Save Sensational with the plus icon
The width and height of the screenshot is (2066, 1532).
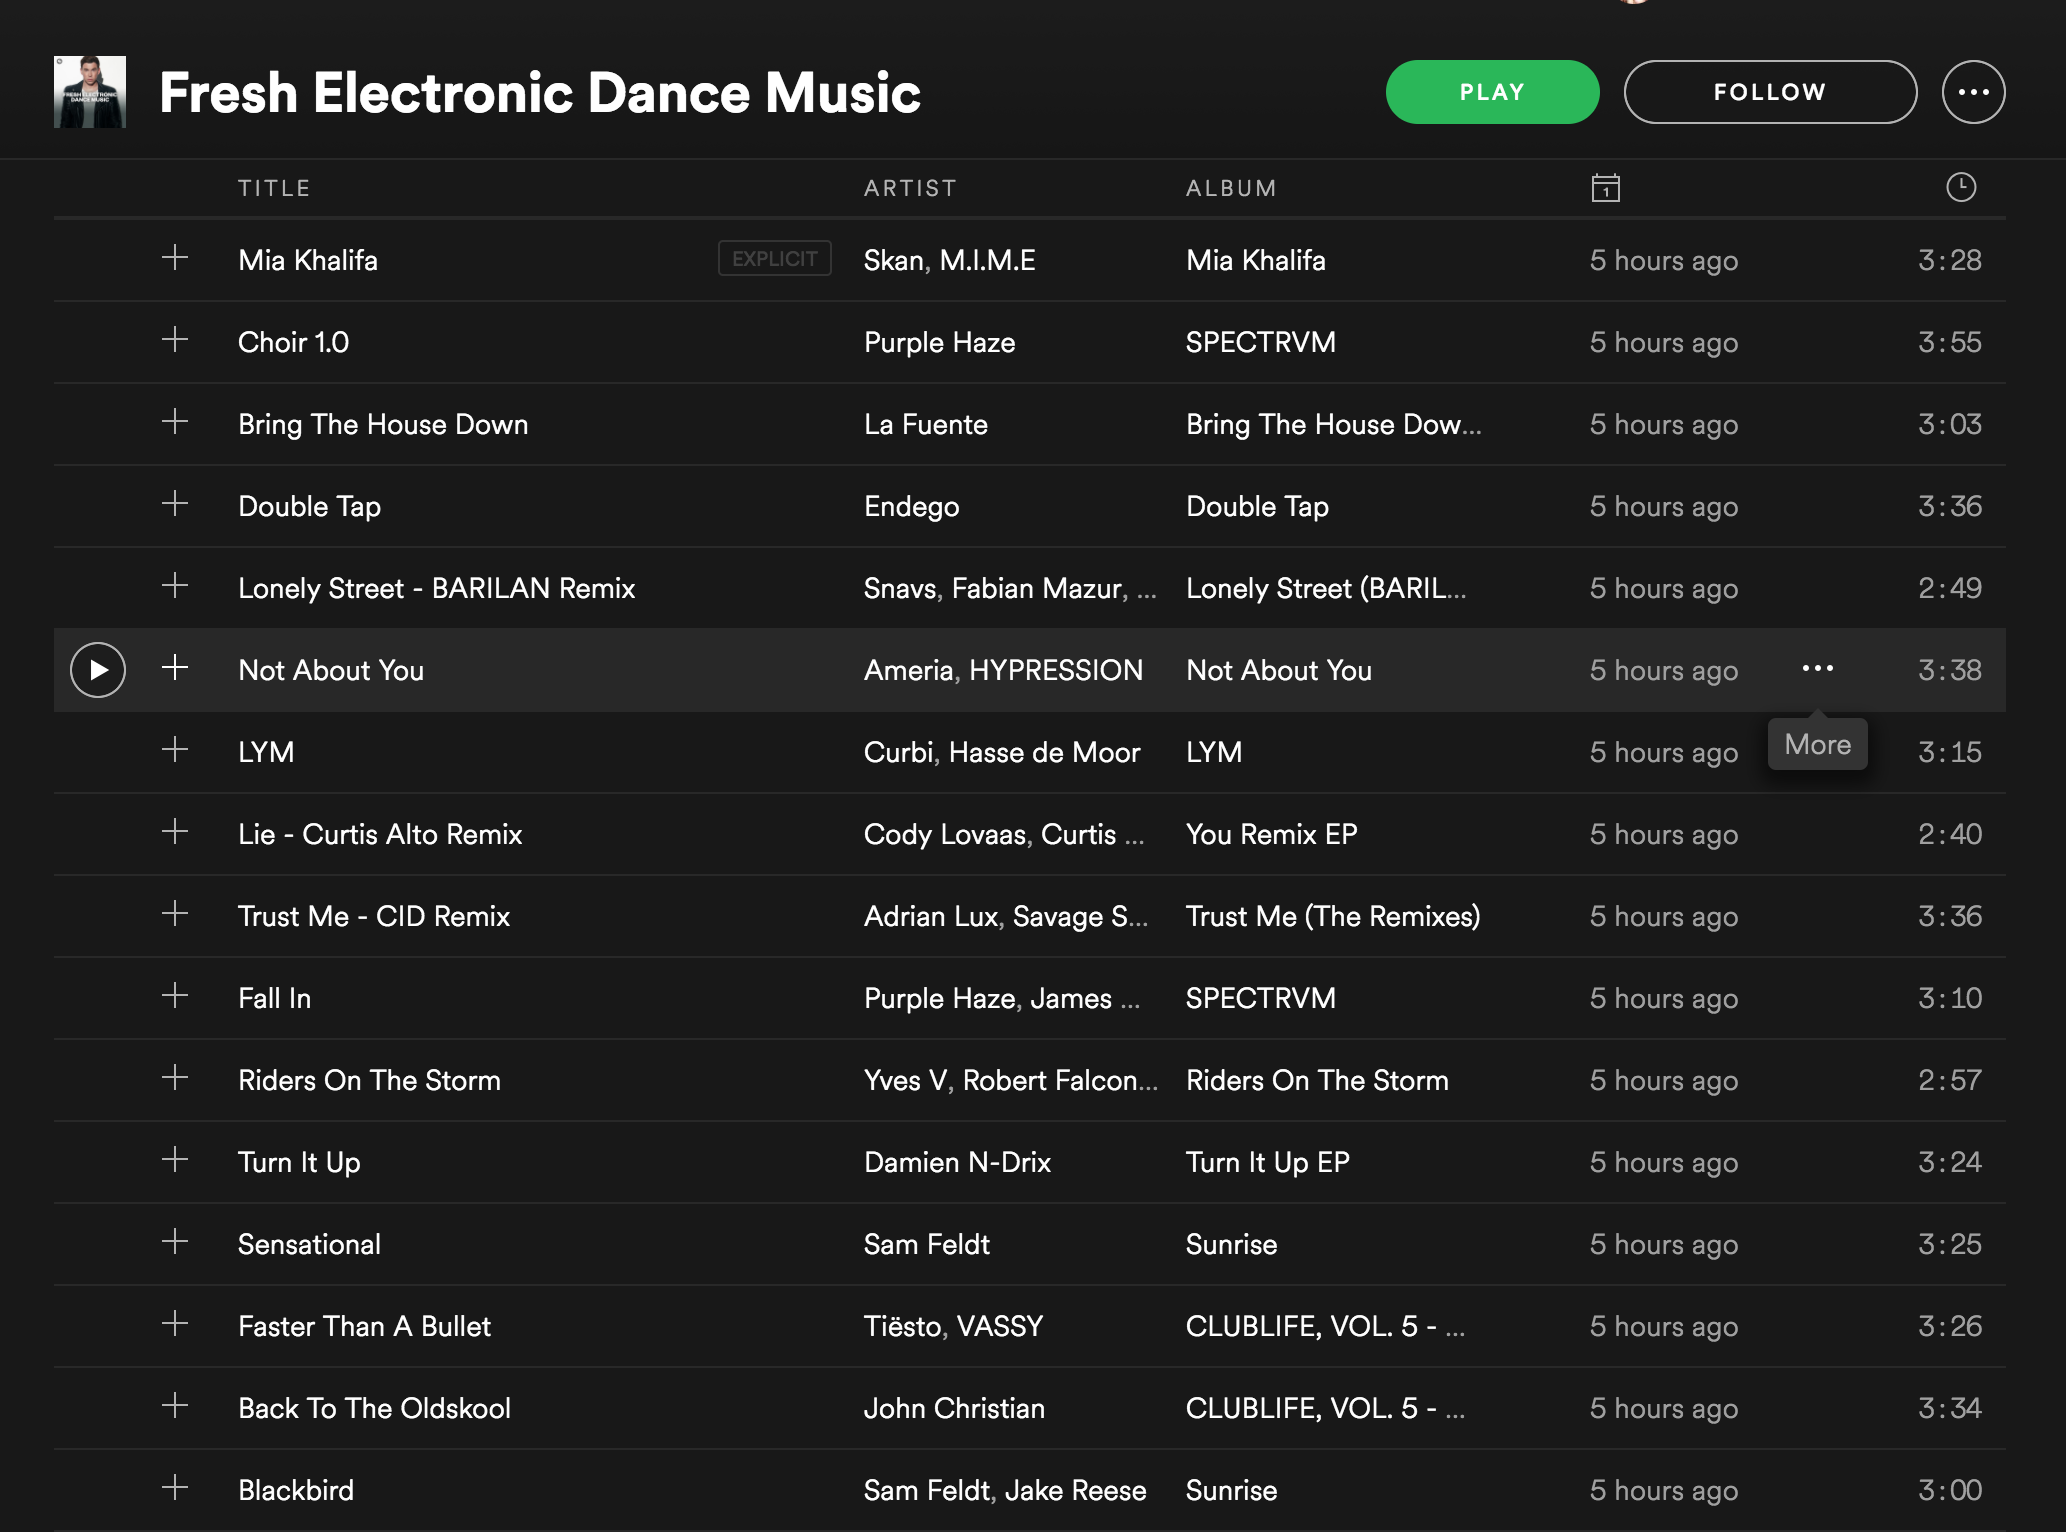pos(175,1242)
